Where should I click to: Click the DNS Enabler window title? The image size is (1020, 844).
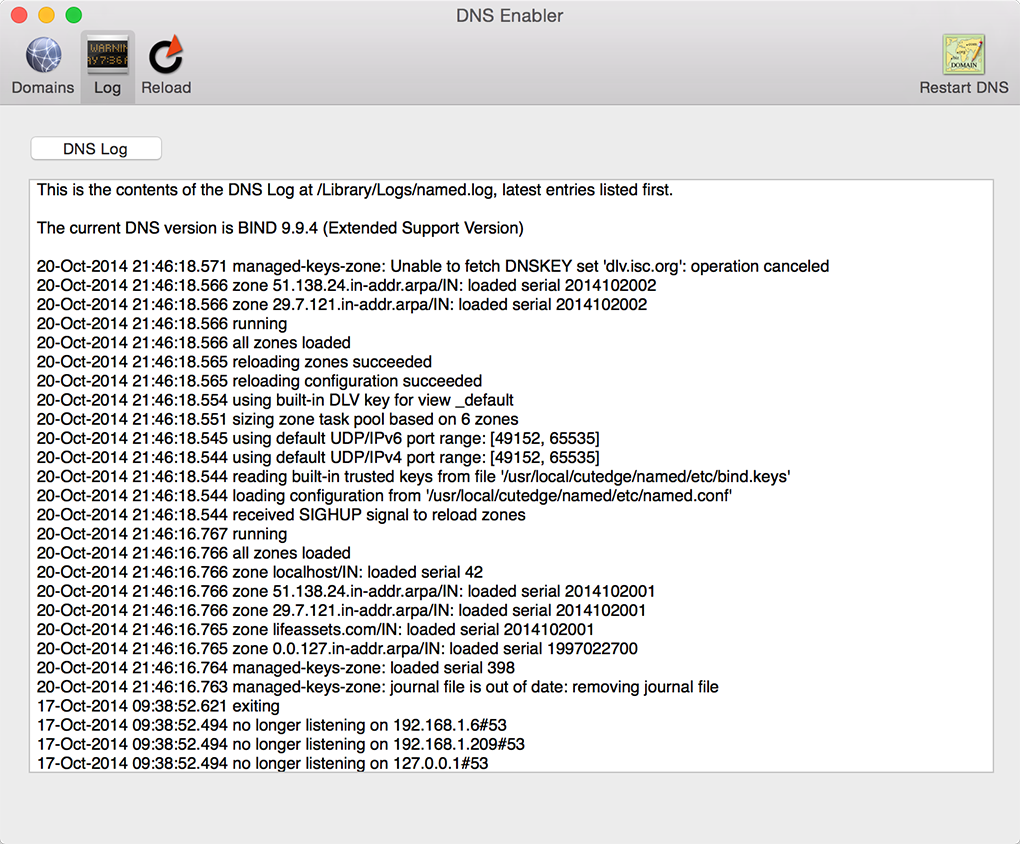(509, 15)
